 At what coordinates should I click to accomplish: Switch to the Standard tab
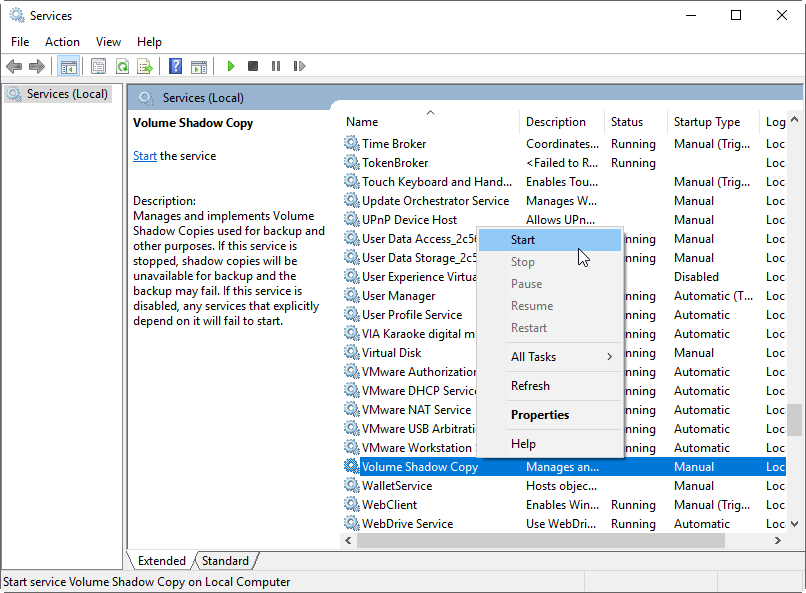(x=225, y=561)
